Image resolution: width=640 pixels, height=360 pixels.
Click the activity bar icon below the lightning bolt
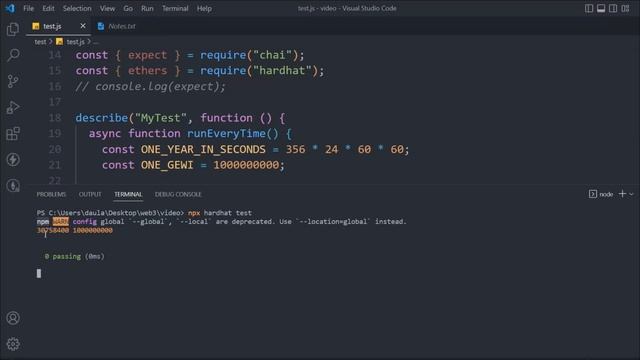[13, 185]
